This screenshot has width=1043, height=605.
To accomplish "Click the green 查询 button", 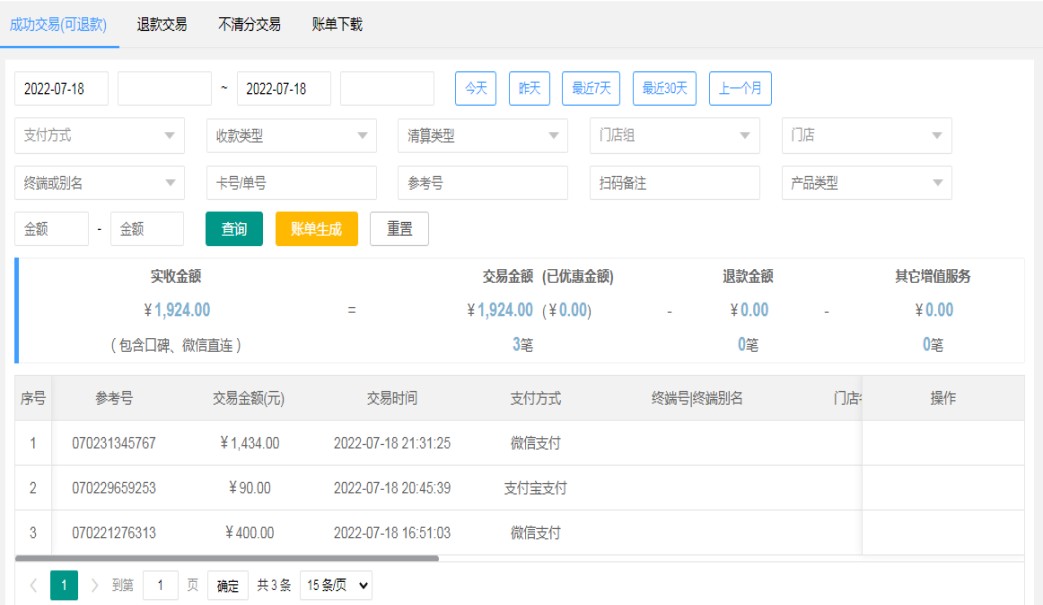I will (x=234, y=229).
